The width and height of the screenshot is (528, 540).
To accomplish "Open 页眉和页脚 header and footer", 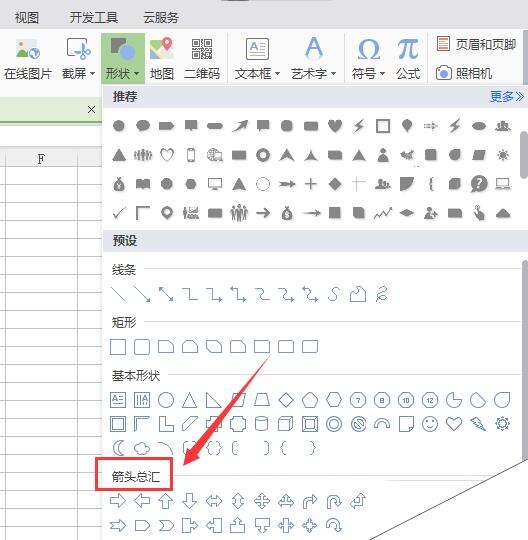I will tap(476, 44).
